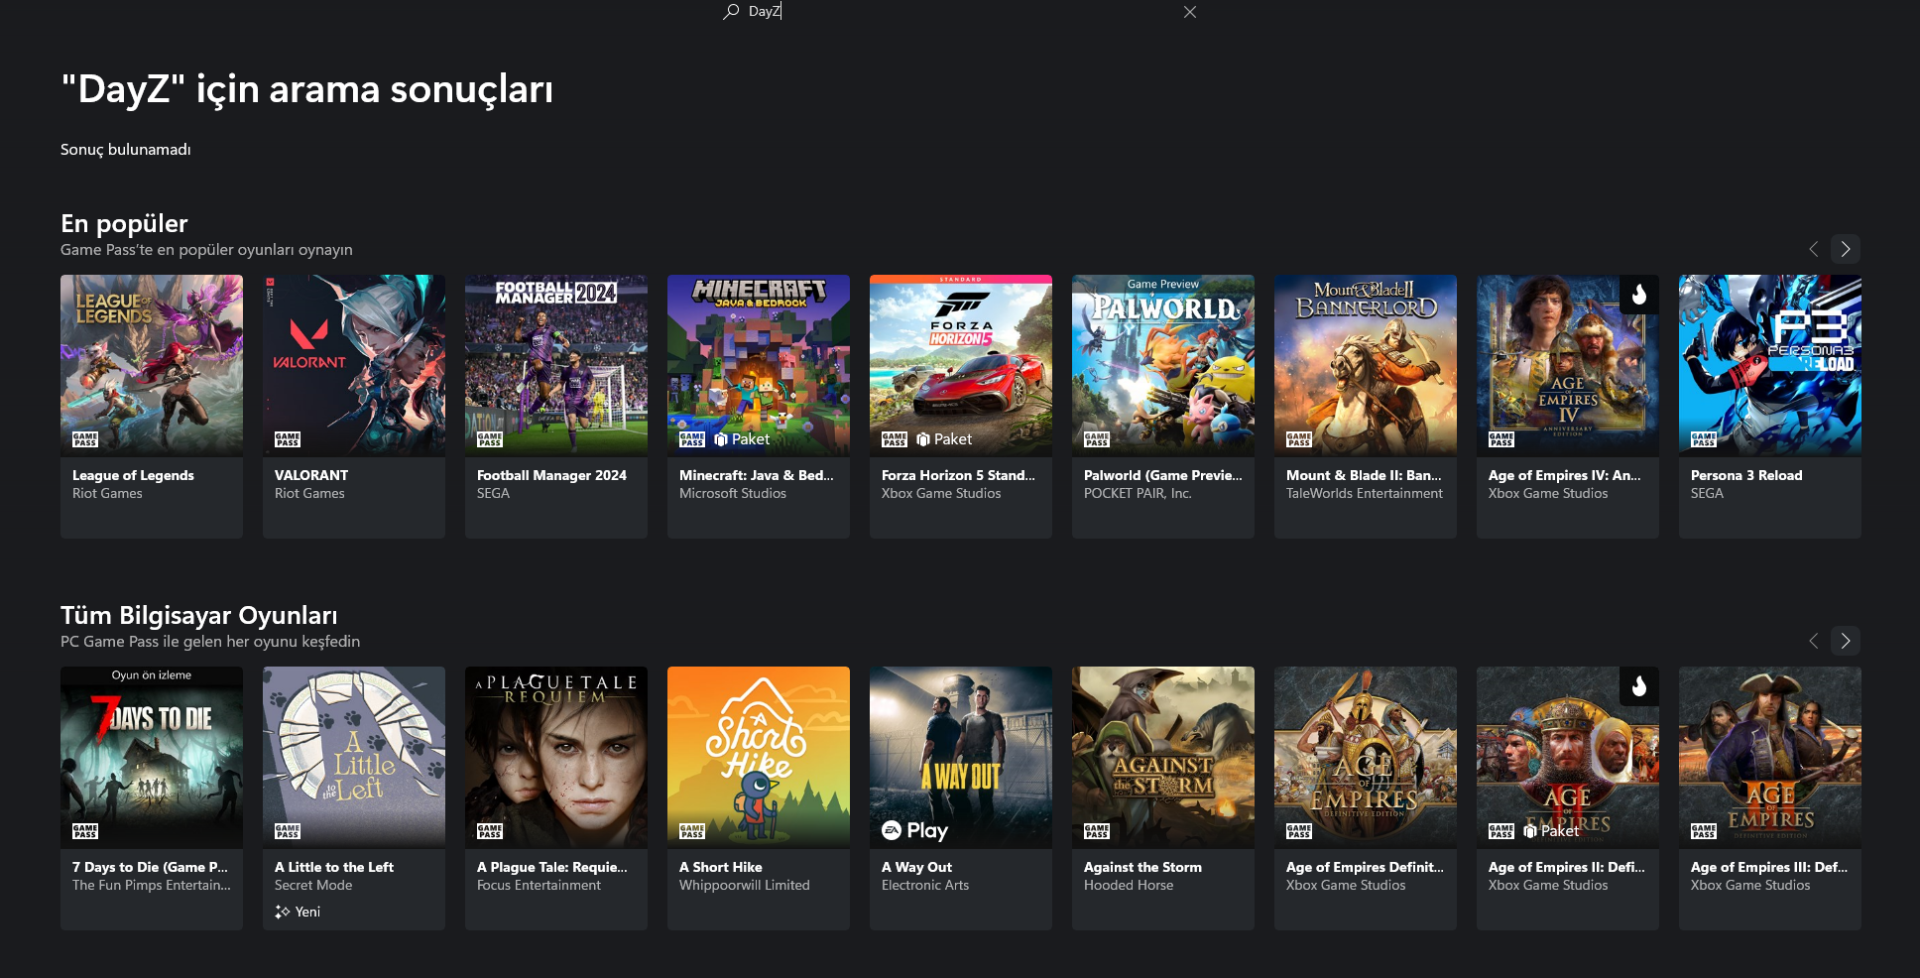This screenshot has width=1920, height=978.
Task: Open A Plague Tale Requiem cover
Action: 556,758
